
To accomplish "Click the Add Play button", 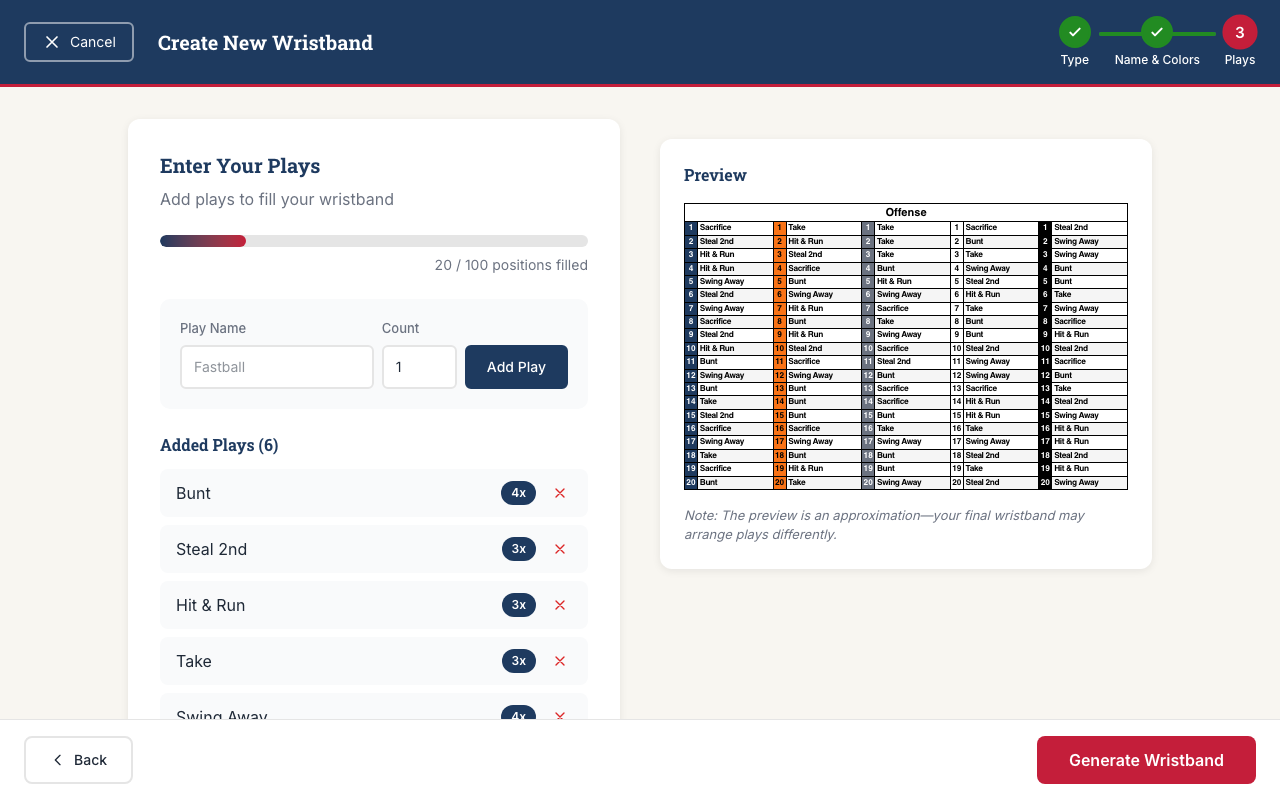I will coord(516,367).
